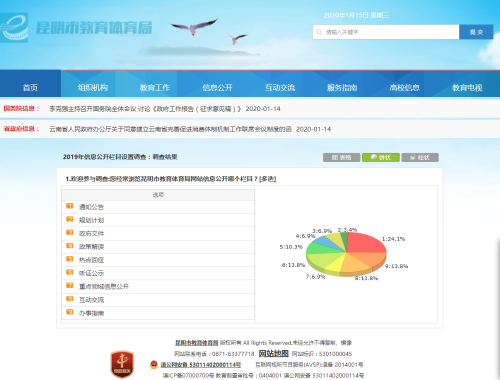500x380 pixels.
Task: Open the 网站地图 footer link
Action: 273,354
